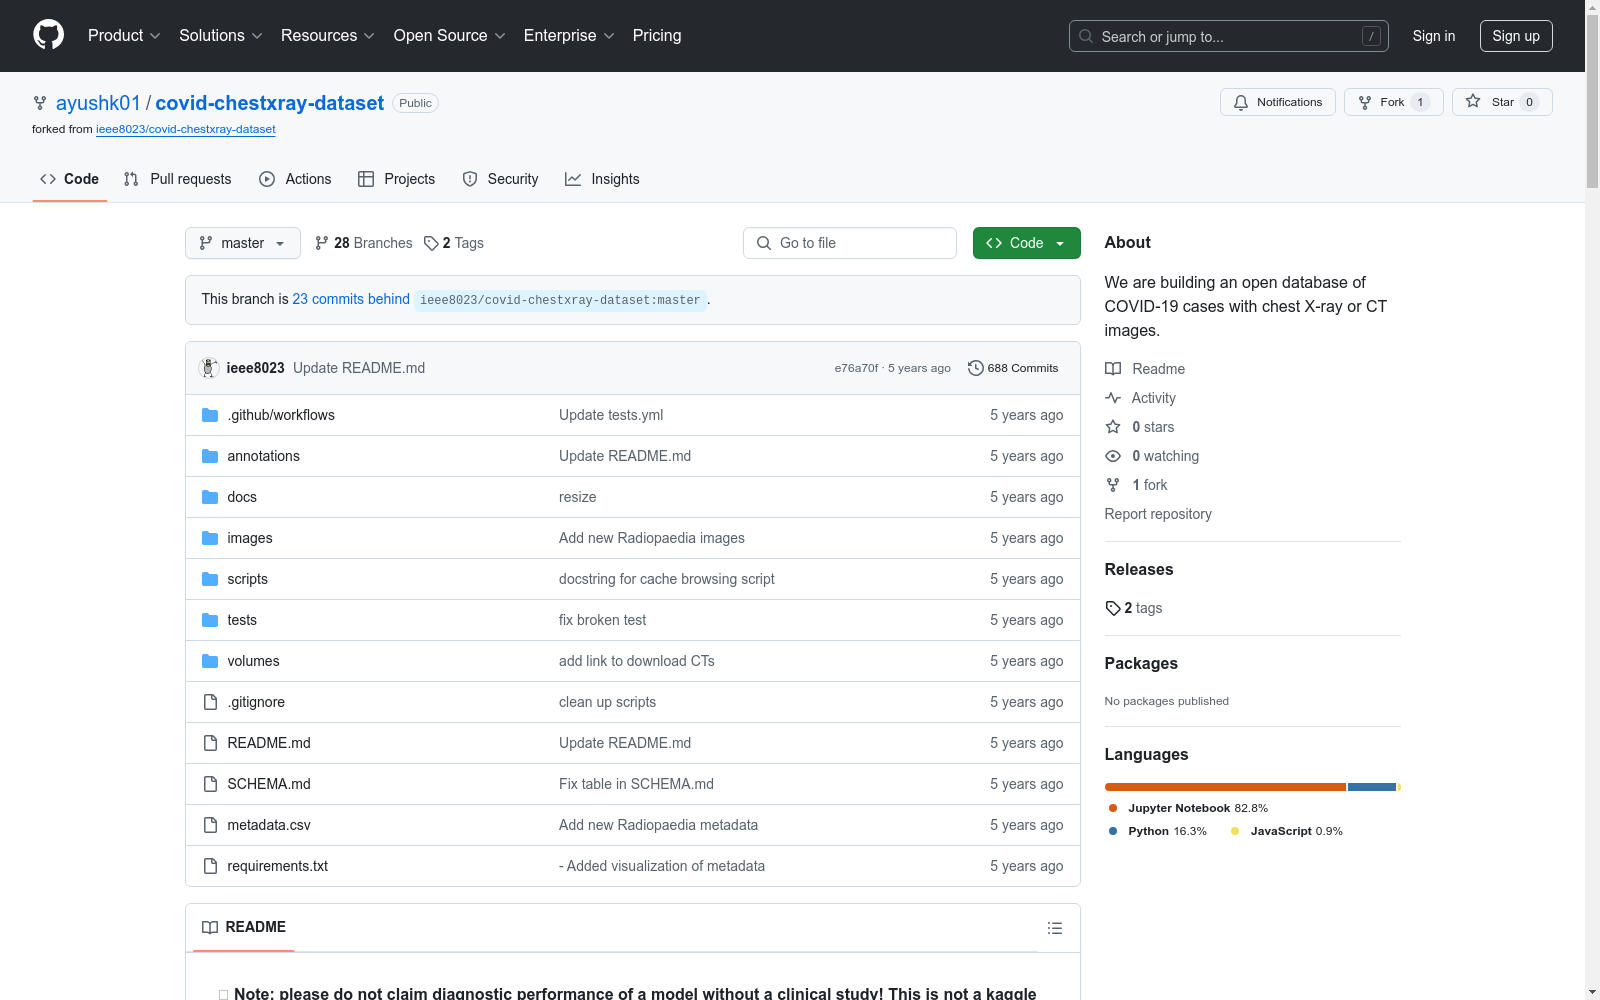Switch to the Security tab

pyautogui.click(x=500, y=179)
